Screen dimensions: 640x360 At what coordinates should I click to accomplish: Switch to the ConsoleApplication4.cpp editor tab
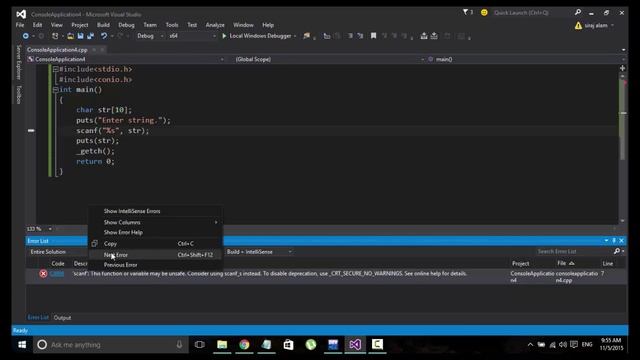pos(57,50)
